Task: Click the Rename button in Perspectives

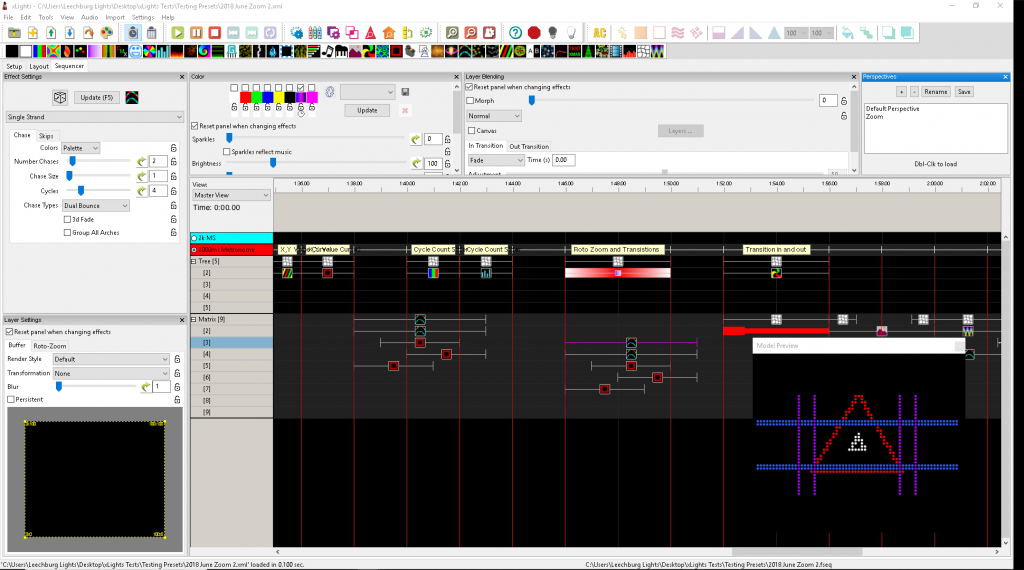Action: pyautogui.click(x=935, y=92)
